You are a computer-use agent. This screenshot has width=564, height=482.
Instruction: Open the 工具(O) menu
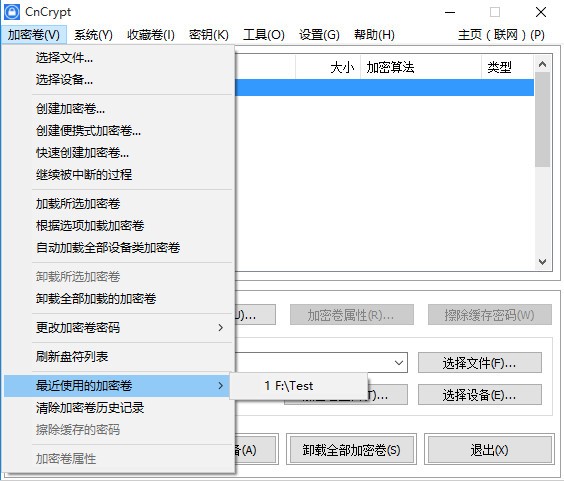point(264,35)
